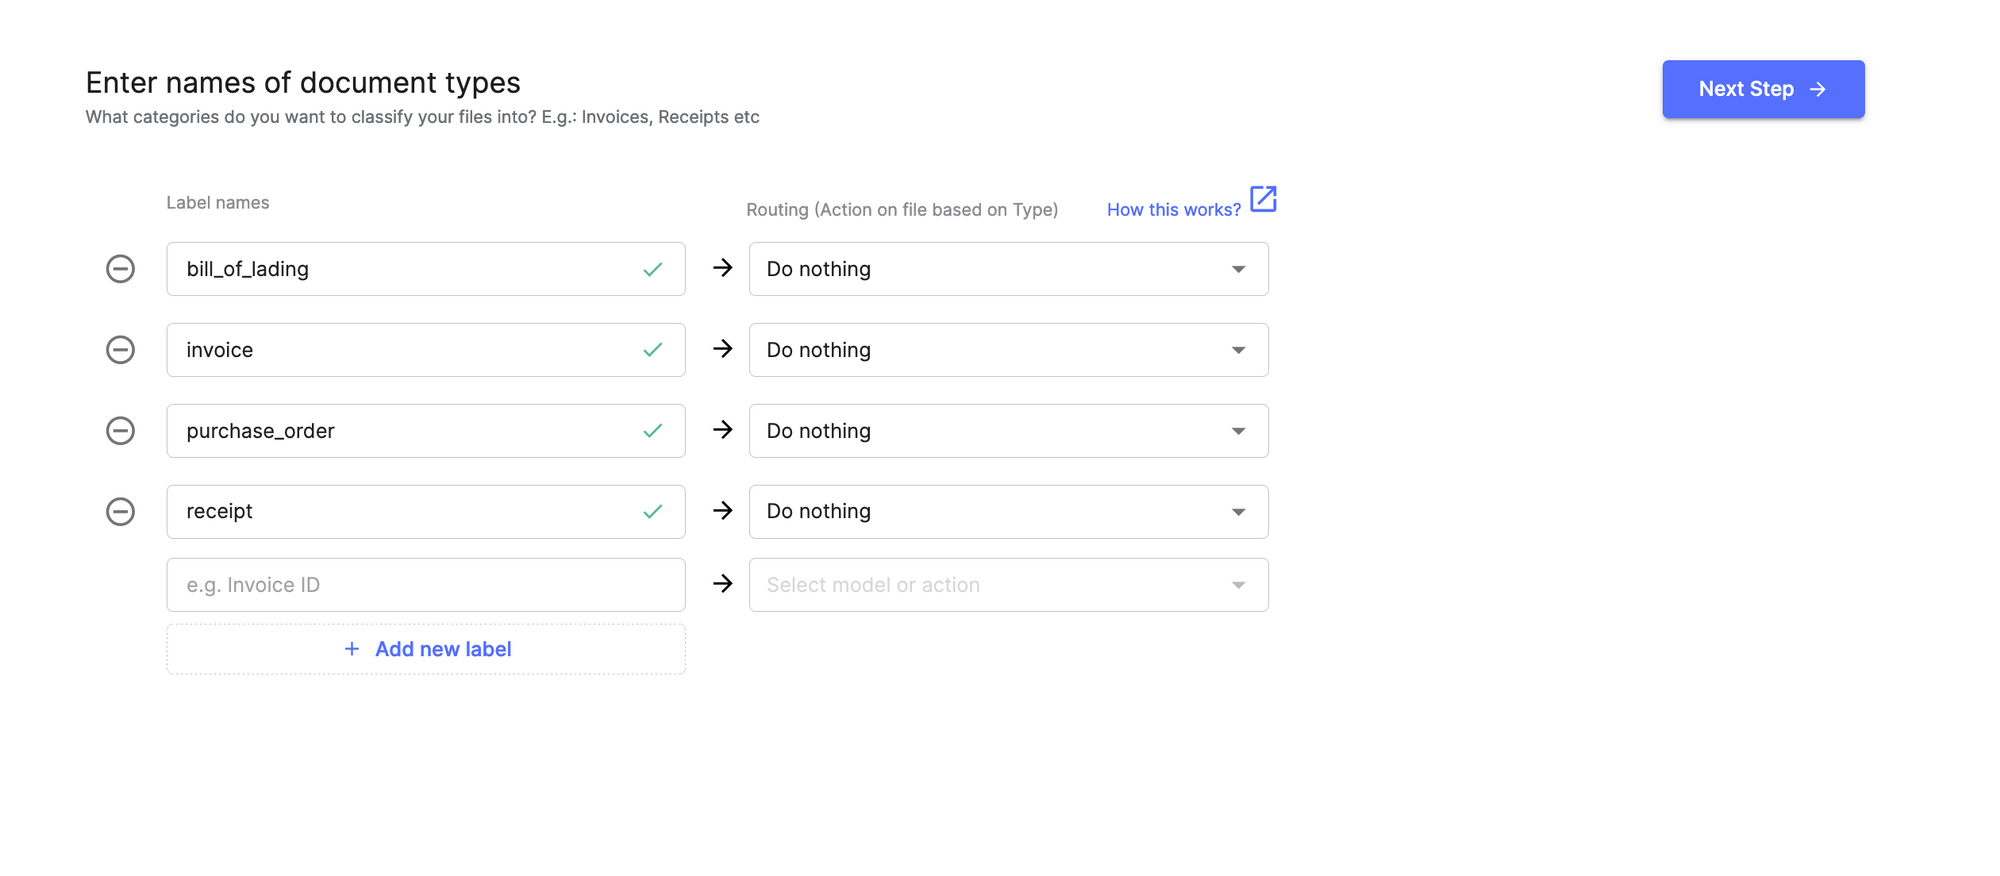Click the external link icon beside How this works
Viewport: 2000px width, 876px height.
(x=1263, y=199)
